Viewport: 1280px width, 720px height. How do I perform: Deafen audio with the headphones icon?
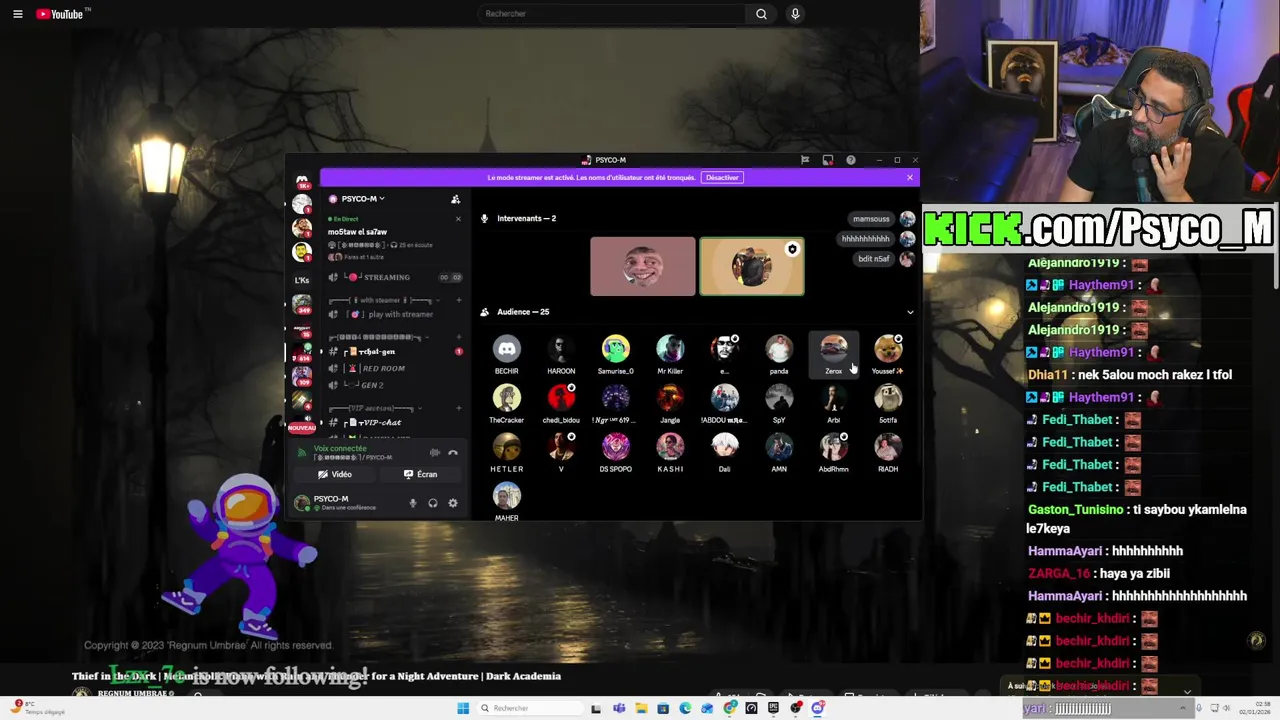point(433,503)
